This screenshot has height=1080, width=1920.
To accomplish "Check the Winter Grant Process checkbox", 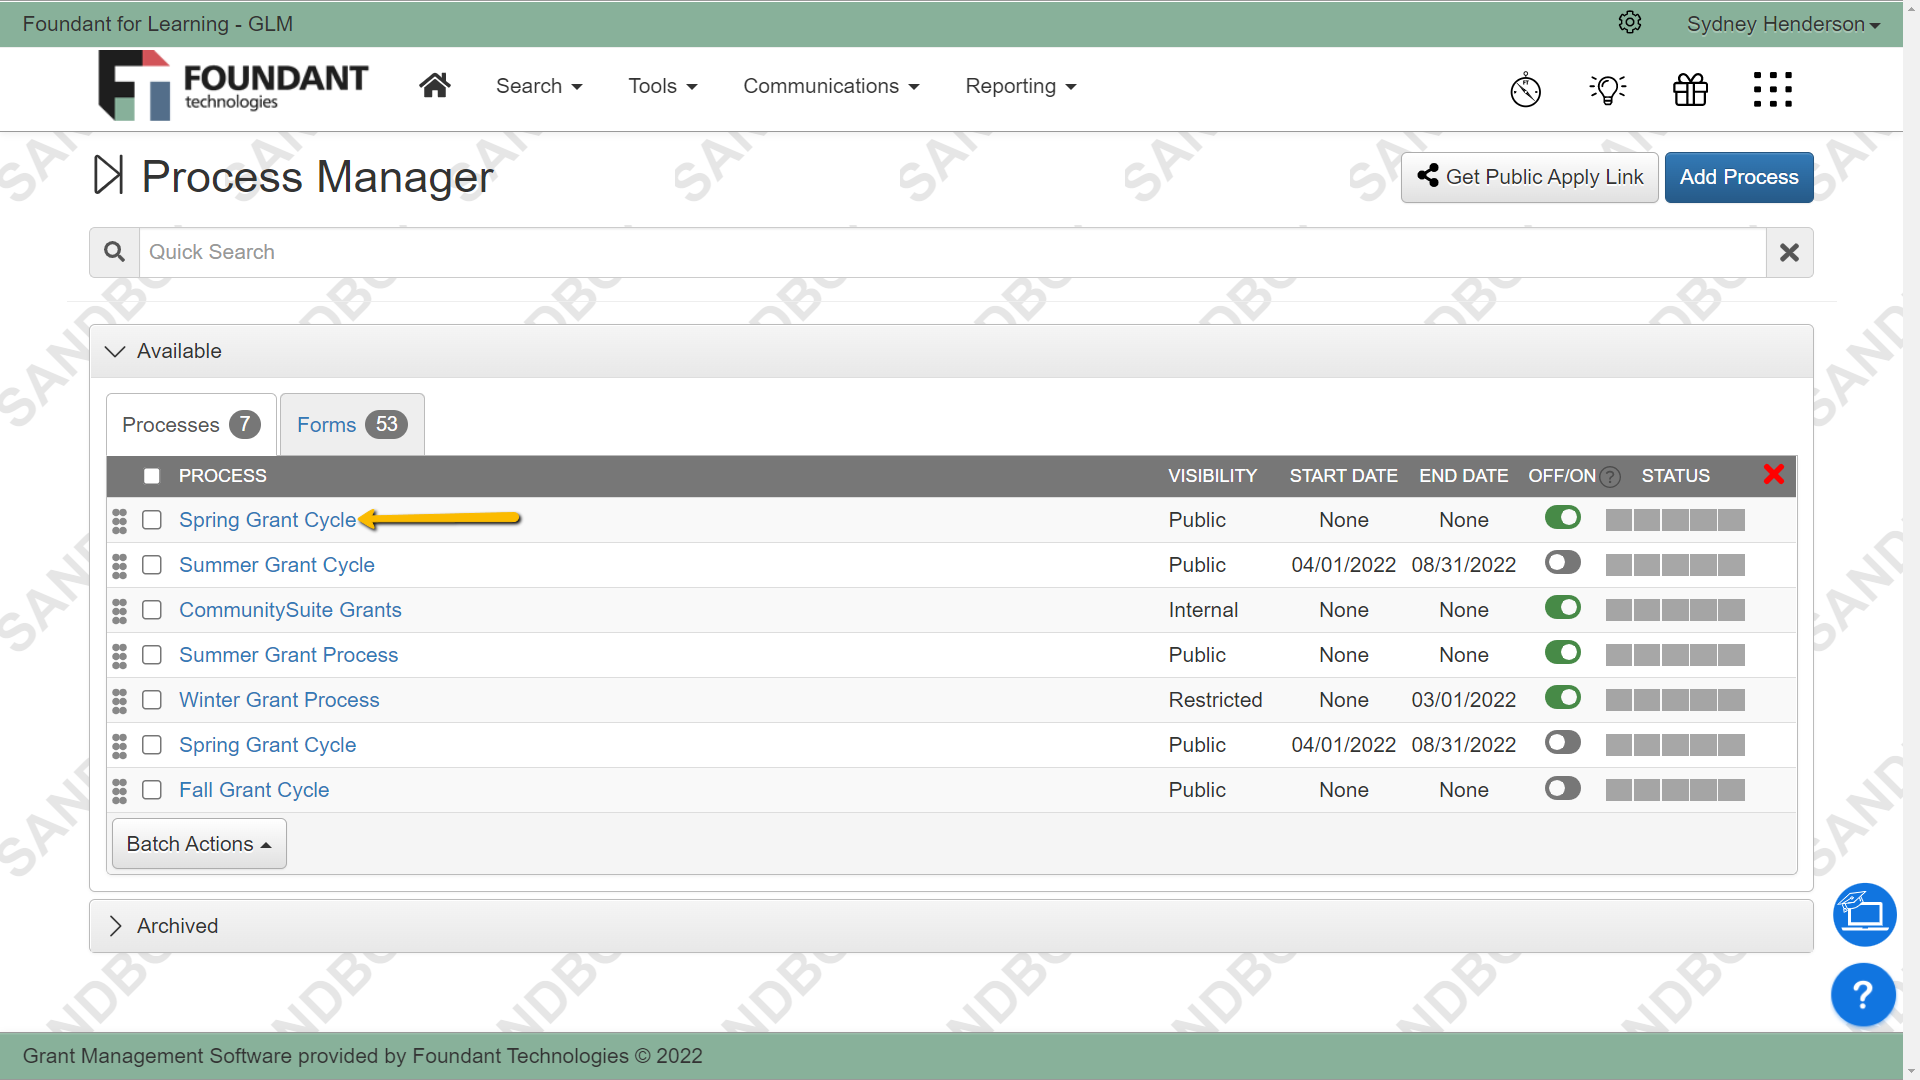I will click(x=152, y=700).
